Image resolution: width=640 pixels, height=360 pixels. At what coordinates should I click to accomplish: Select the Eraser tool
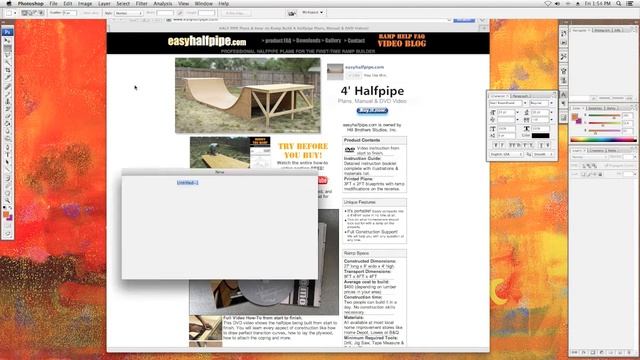coord(7,116)
